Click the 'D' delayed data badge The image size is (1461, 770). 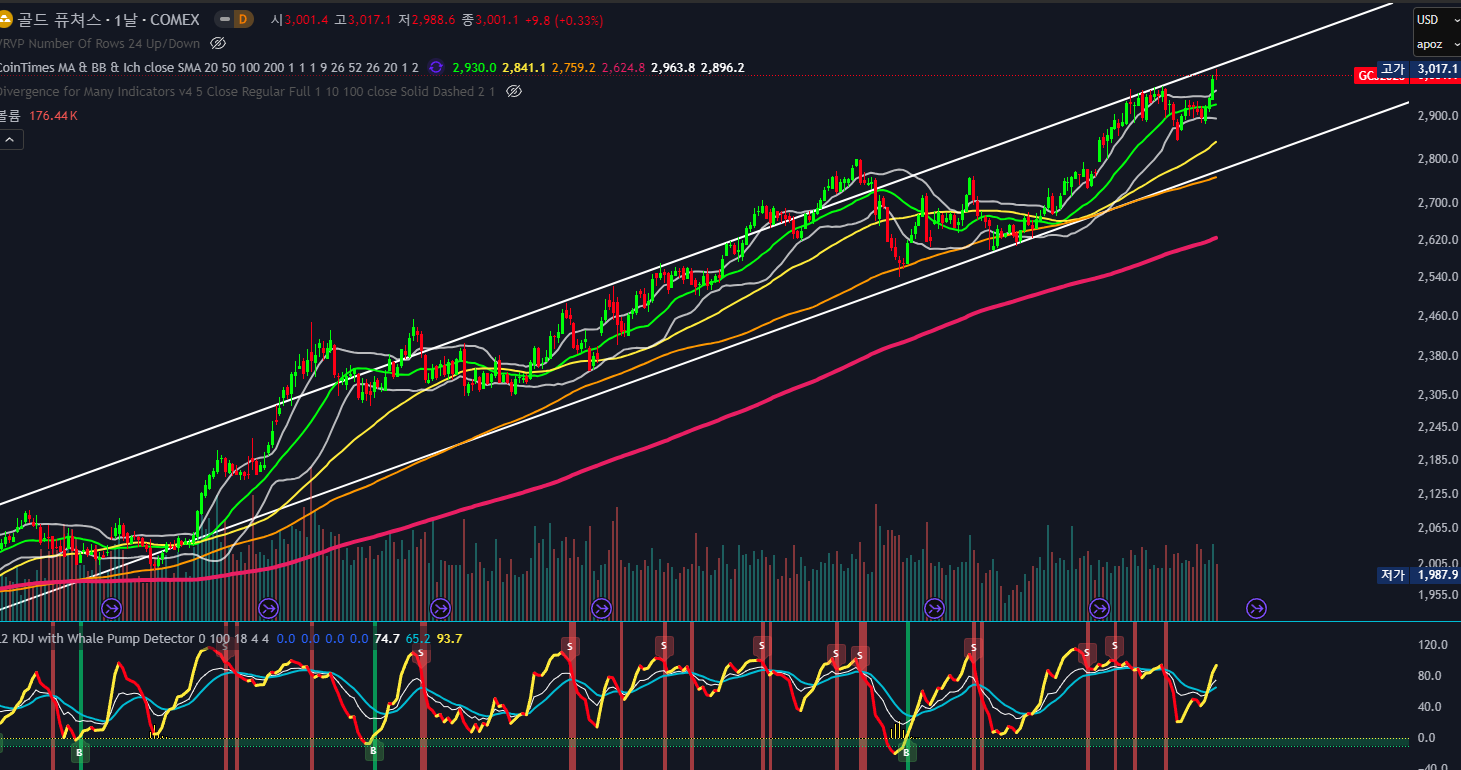pos(241,19)
